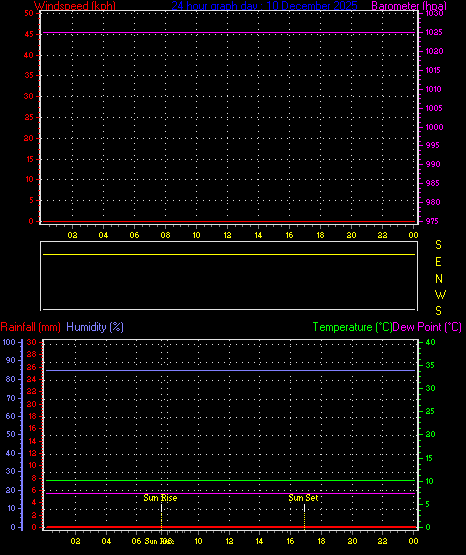Image resolution: width=466 pixels, height=555 pixels.
Task: Select the 100 humidity scale value
Action: 9,342
